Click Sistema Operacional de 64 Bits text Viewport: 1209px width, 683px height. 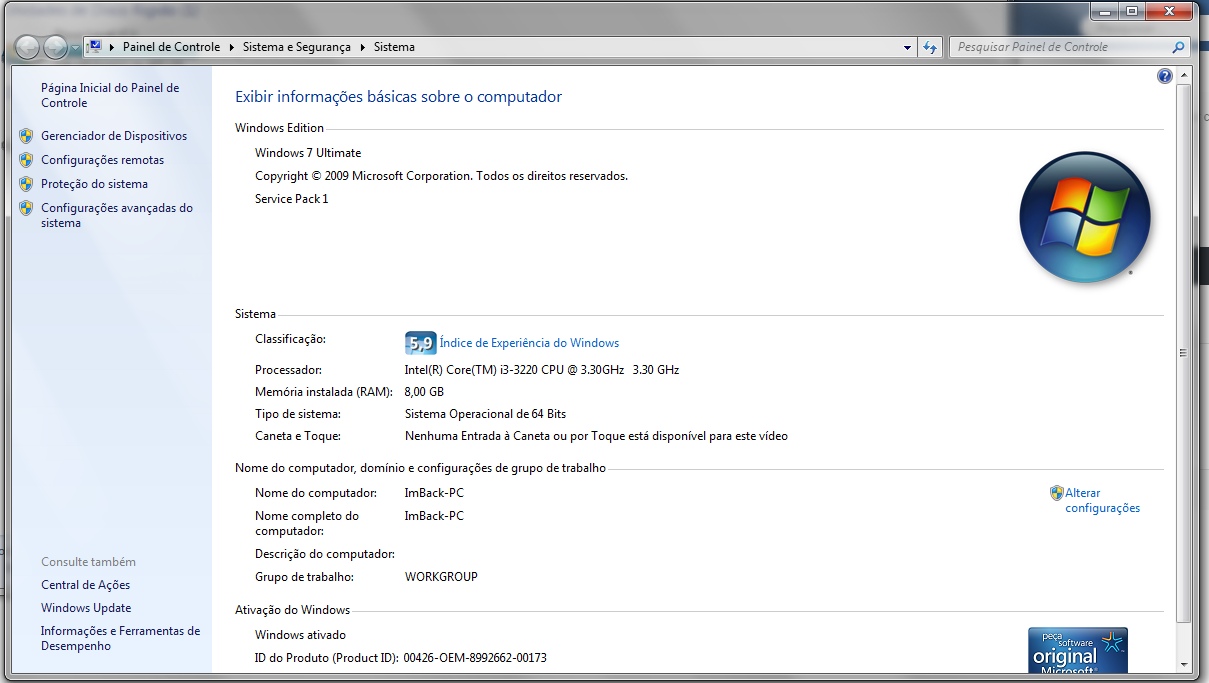coord(485,414)
